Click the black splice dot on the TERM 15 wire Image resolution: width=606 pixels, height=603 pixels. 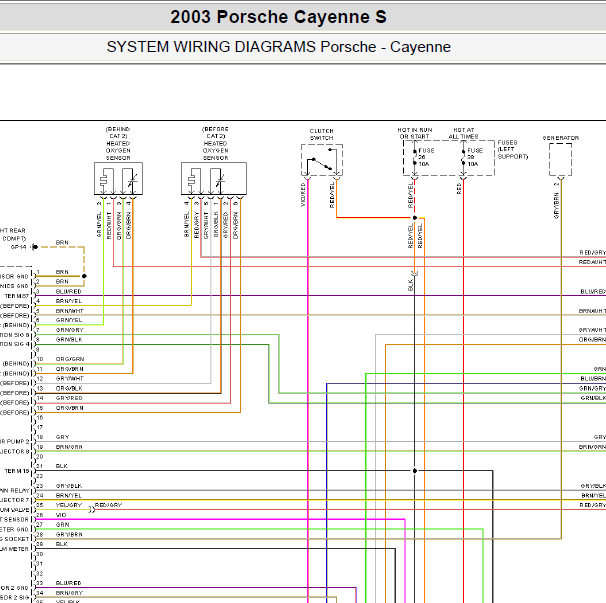pos(415,471)
